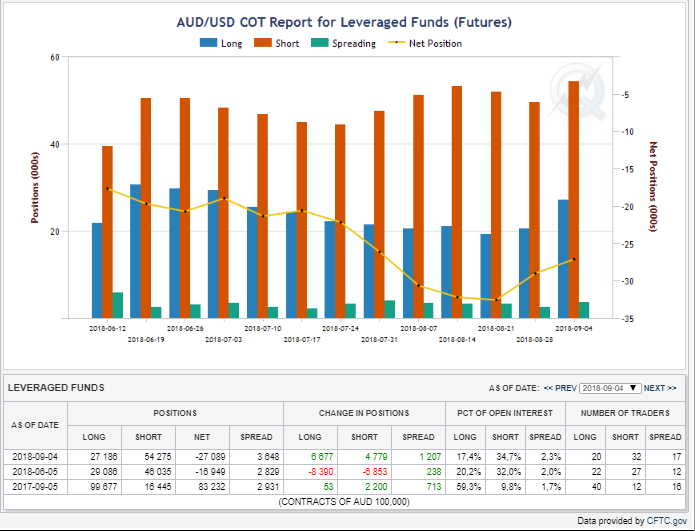This screenshot has height=531, width=695.
Task: Click the spread change value 1 207
Action: pyautogui.click(x=431, y=457)
